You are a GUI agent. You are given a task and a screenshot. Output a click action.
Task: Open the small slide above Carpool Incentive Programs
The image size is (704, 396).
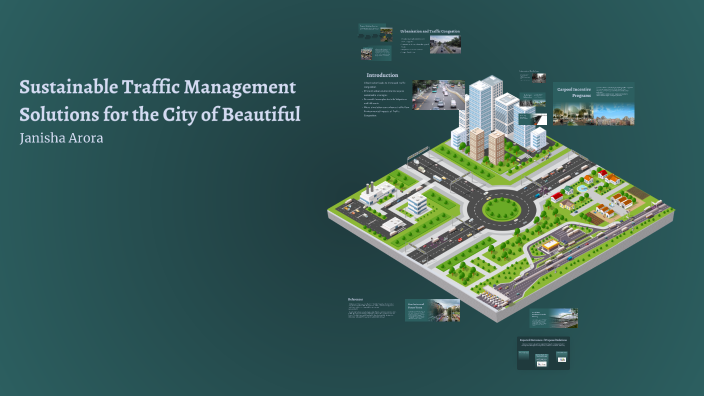tap(532, 77)
